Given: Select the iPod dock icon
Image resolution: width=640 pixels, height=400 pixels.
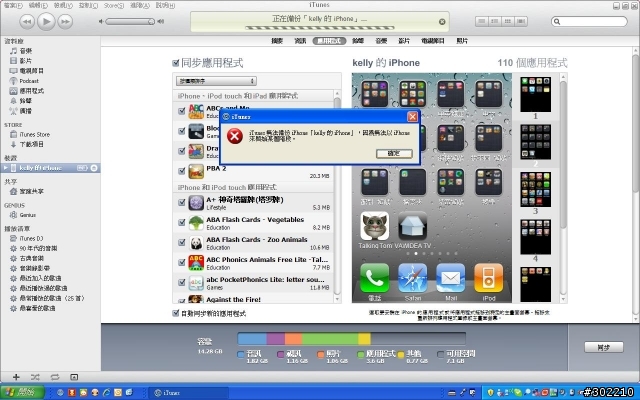Looking at the screenshot, I should pos(489,278).
